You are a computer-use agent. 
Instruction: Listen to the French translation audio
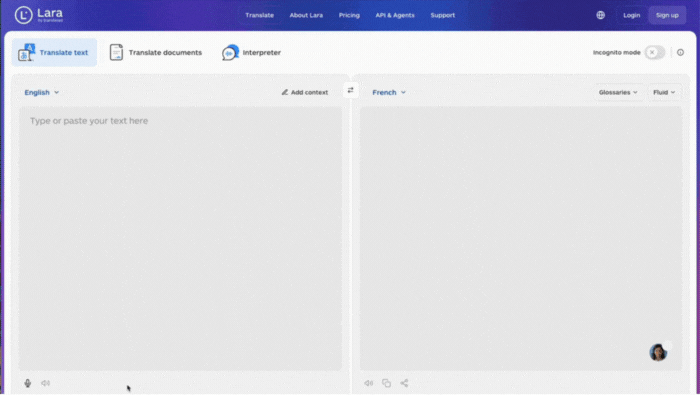click(368, 383)
